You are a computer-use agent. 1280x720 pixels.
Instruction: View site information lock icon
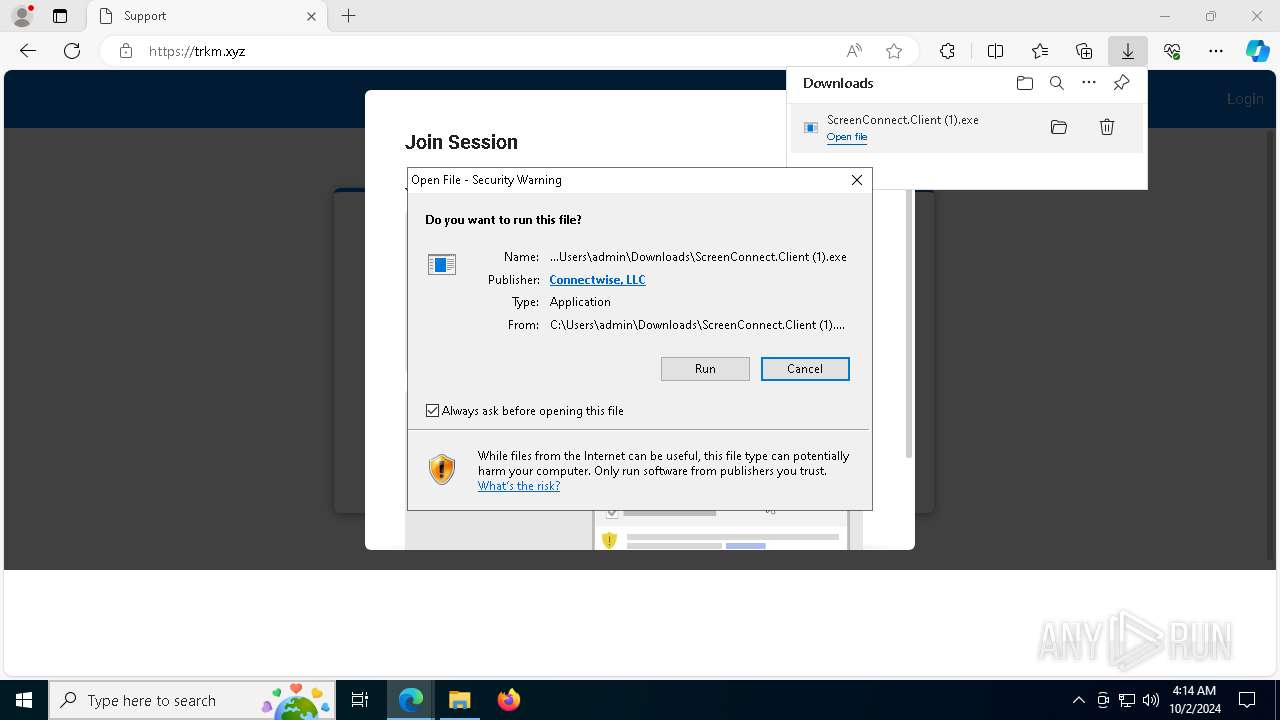coord(126,51)
